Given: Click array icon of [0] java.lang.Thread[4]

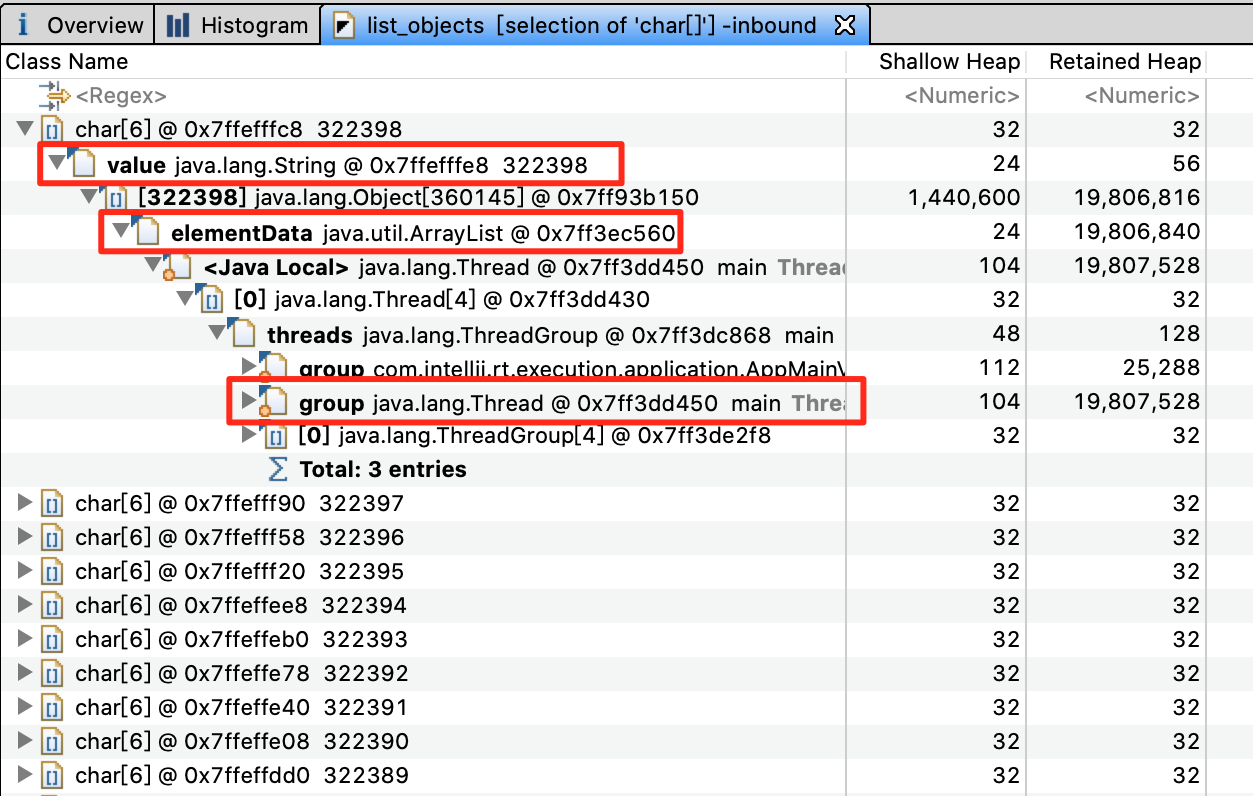Looking at the screenshot, I should 212,299.
